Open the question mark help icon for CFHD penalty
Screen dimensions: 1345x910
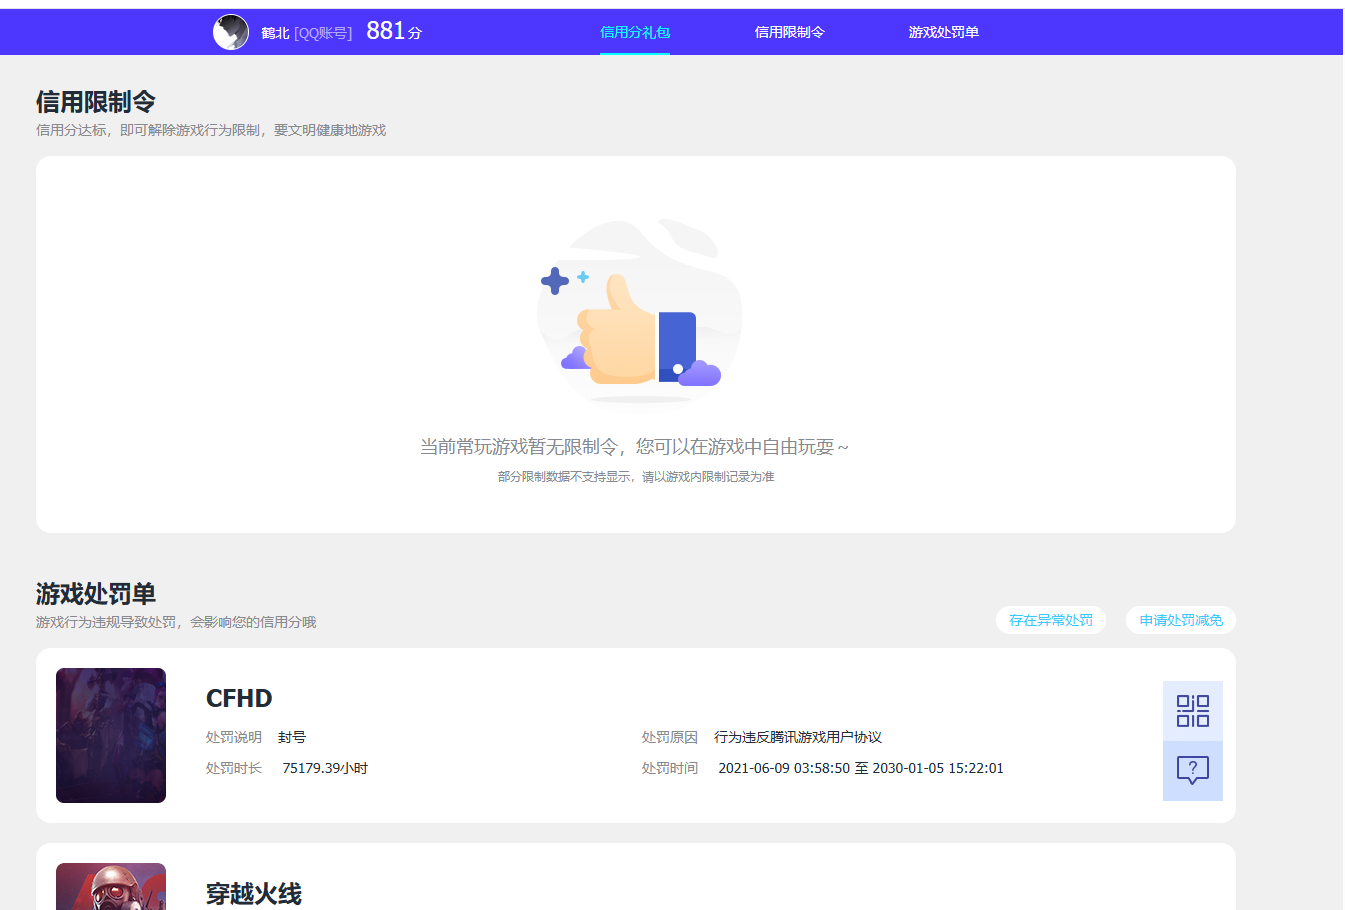(1192, 770)
